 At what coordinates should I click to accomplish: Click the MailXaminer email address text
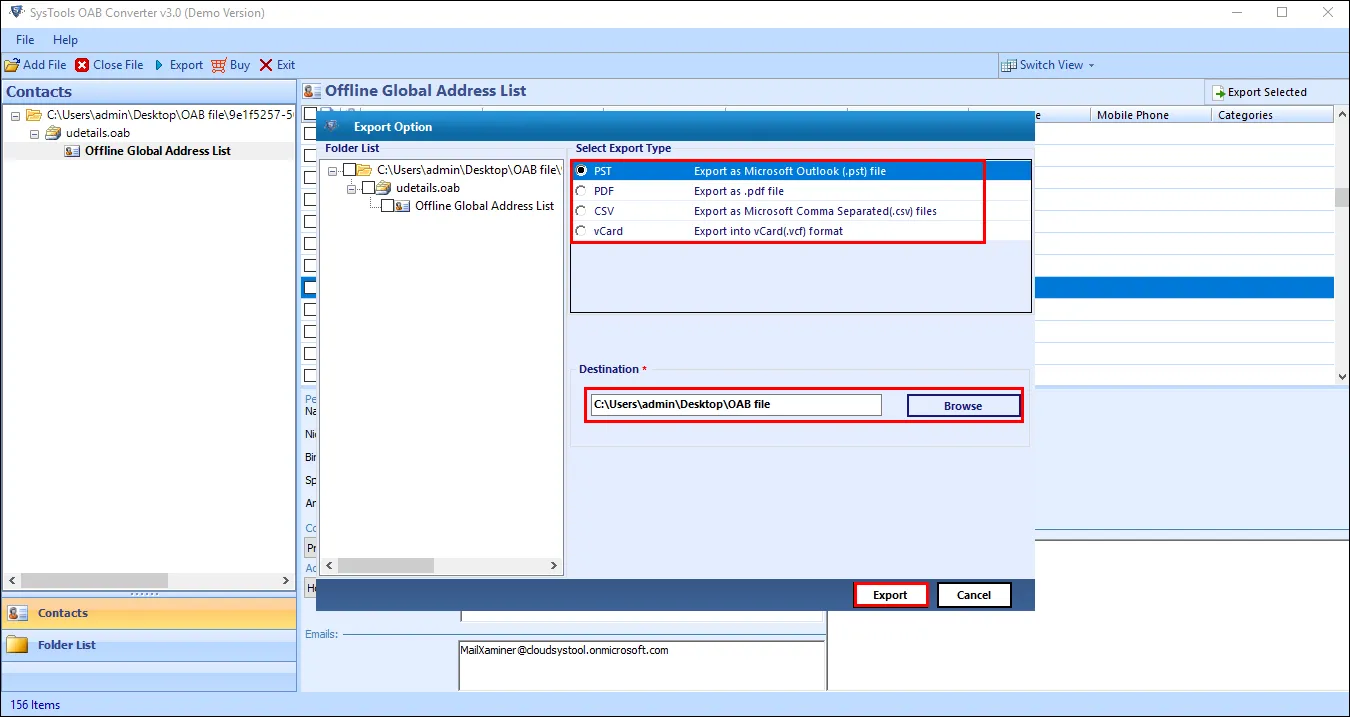564,650
